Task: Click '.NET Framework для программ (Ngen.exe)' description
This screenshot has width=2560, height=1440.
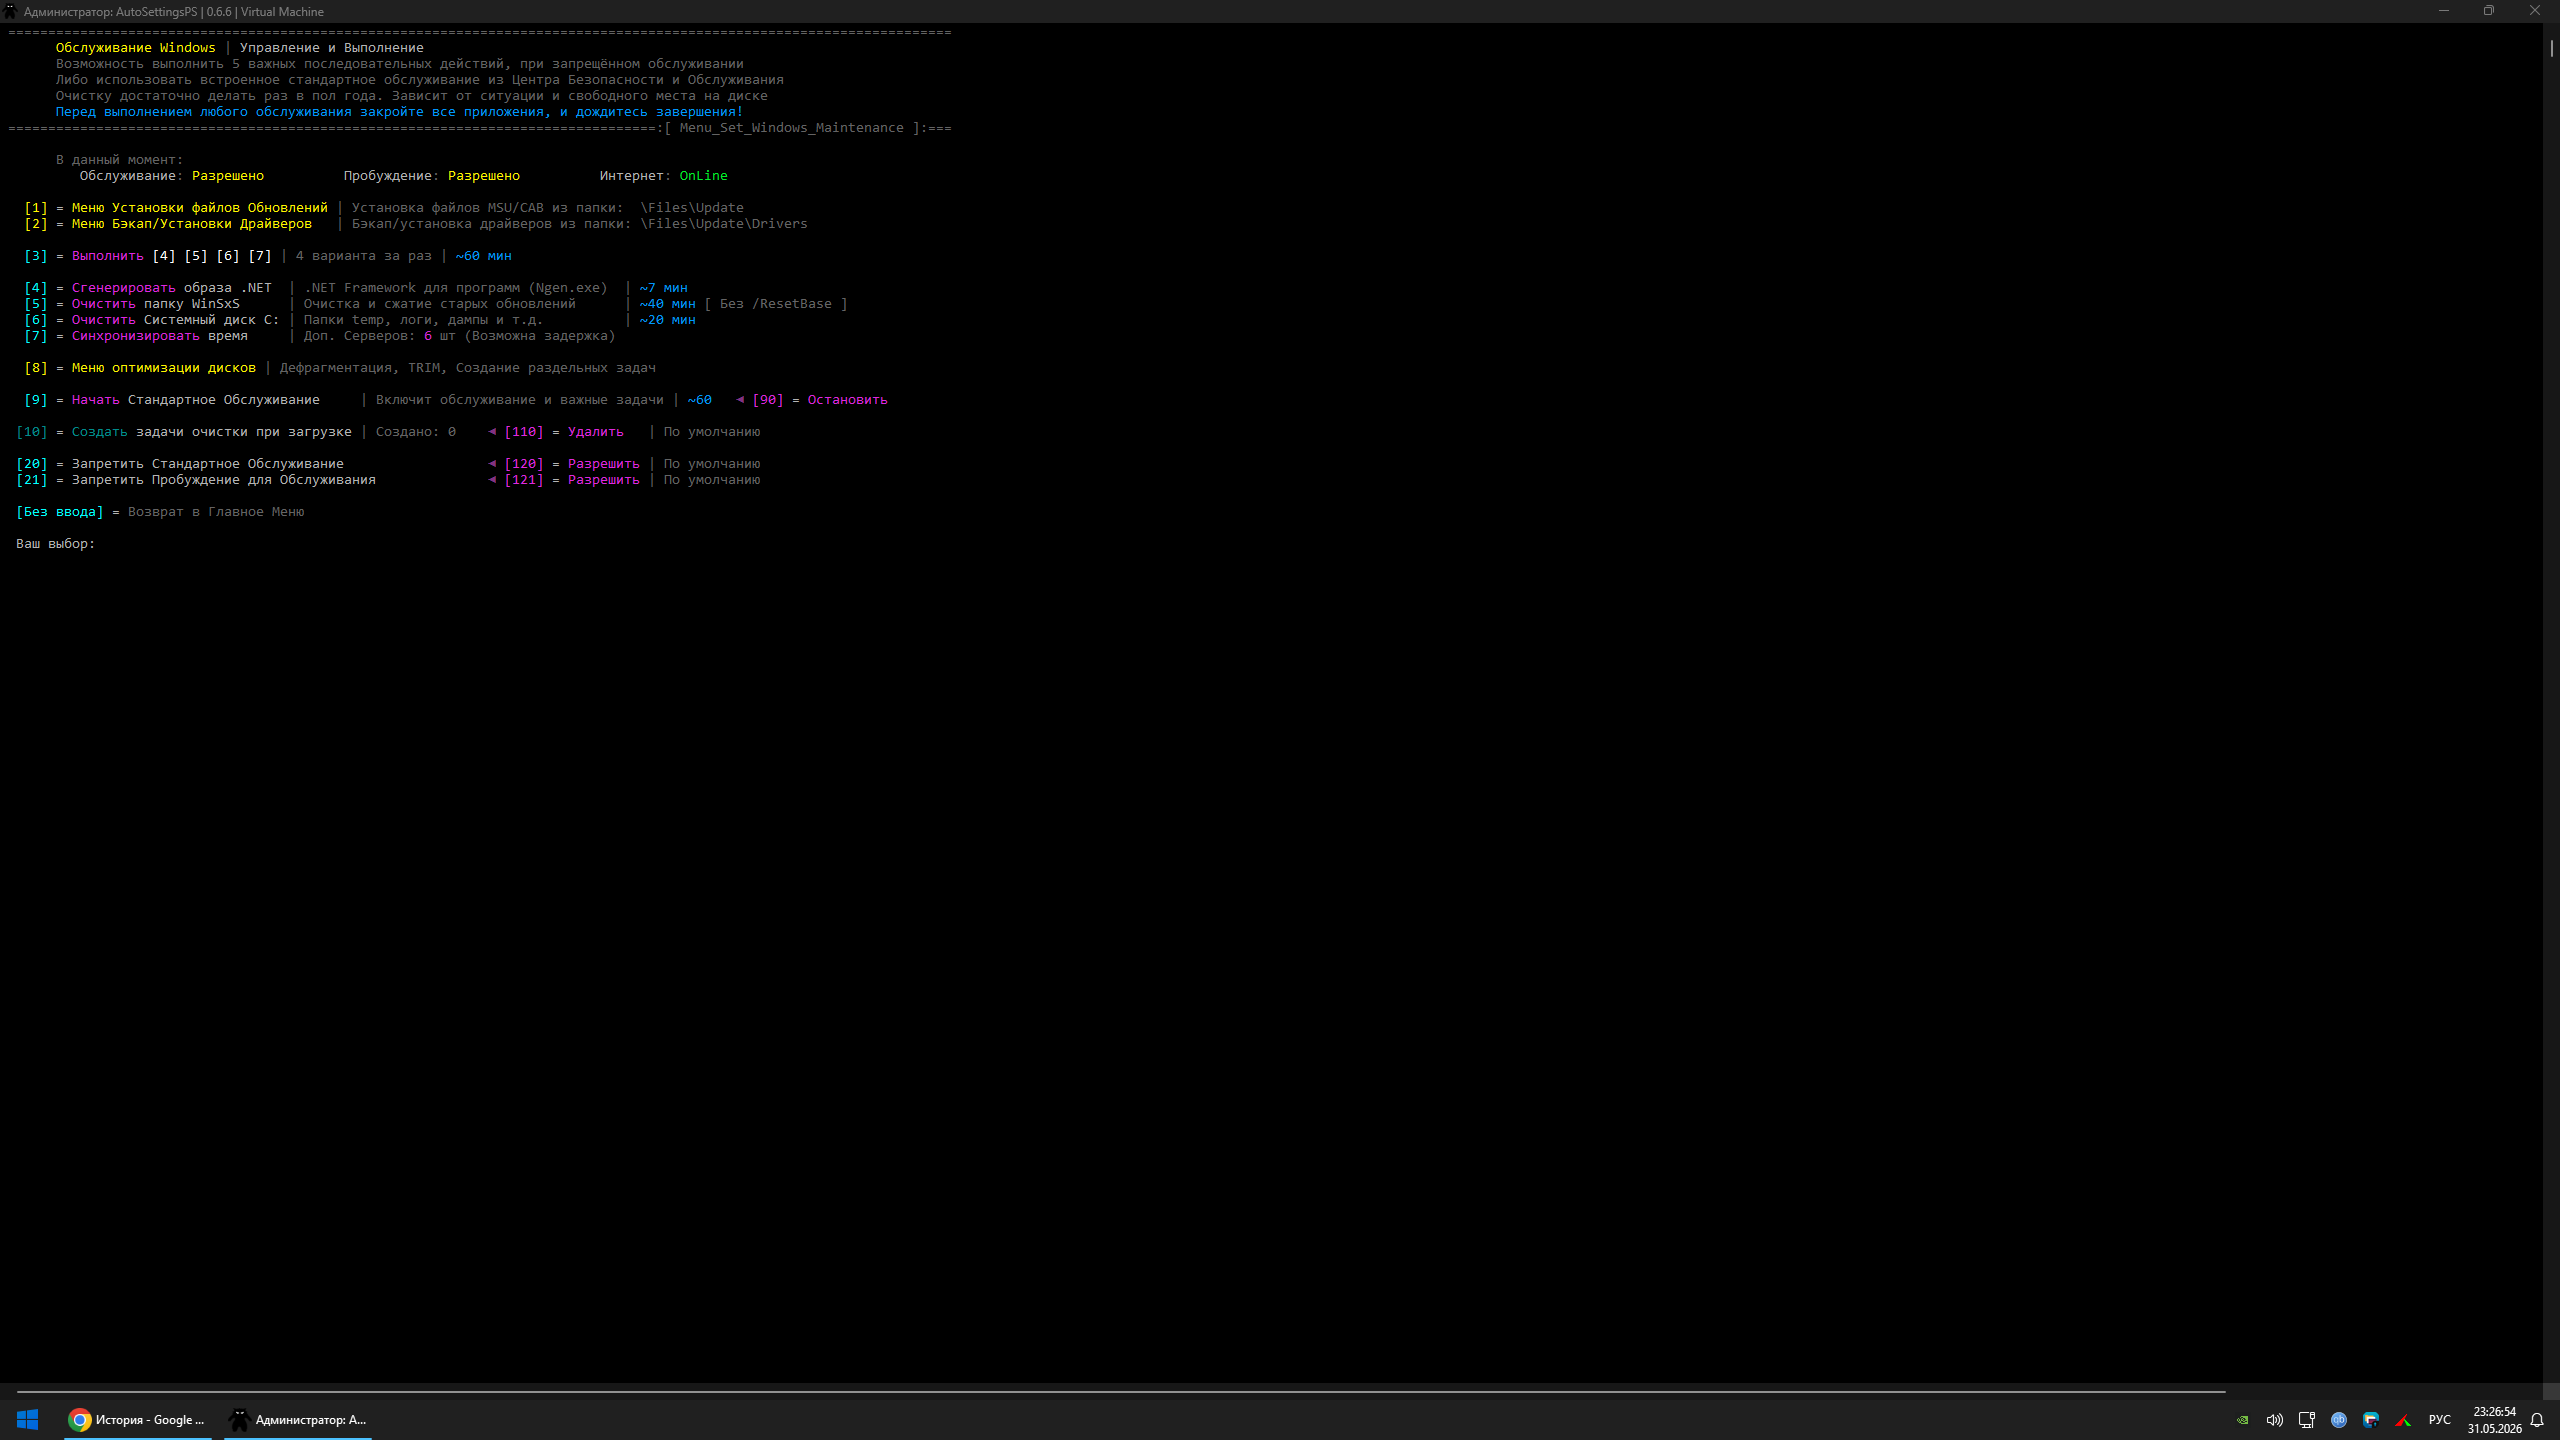Action: pos(456,288)
